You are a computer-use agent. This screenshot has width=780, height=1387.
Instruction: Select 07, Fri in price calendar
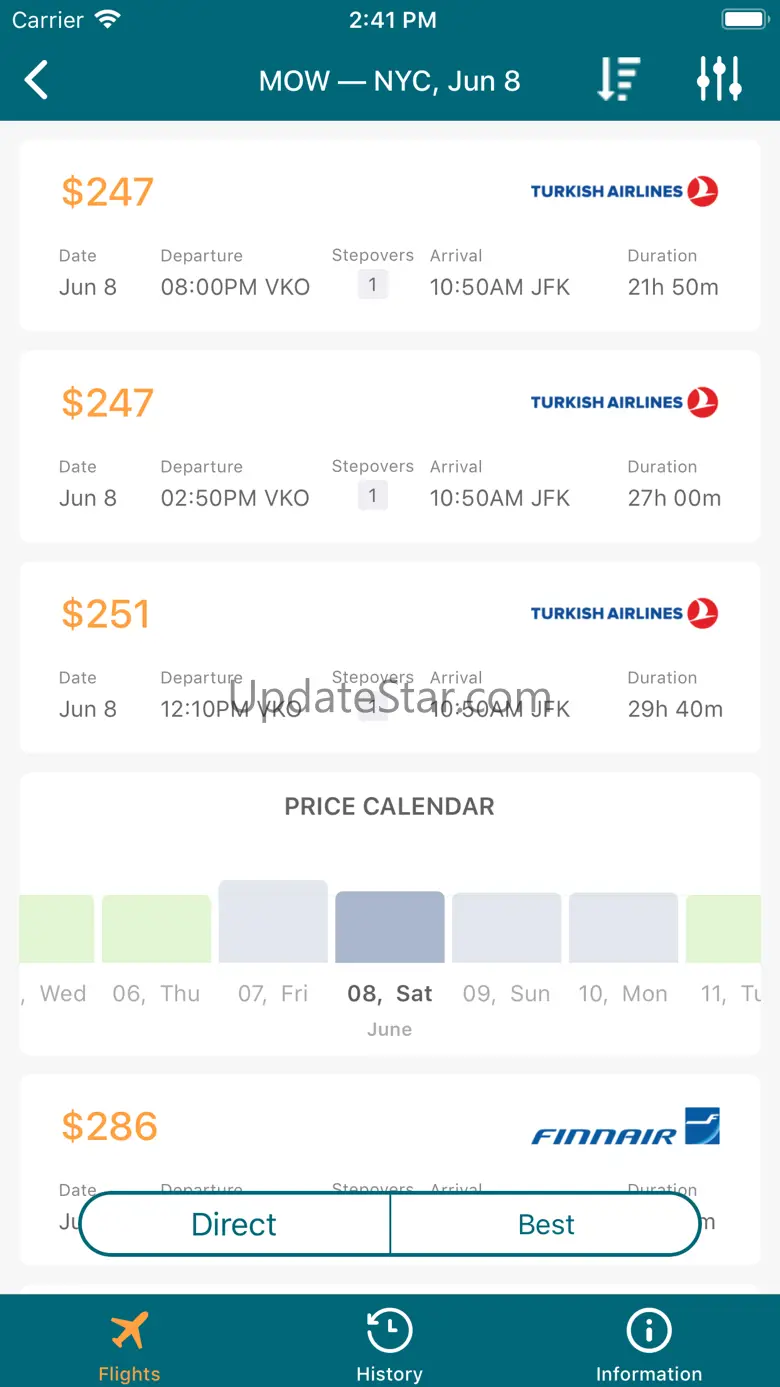tap(273, 922)
